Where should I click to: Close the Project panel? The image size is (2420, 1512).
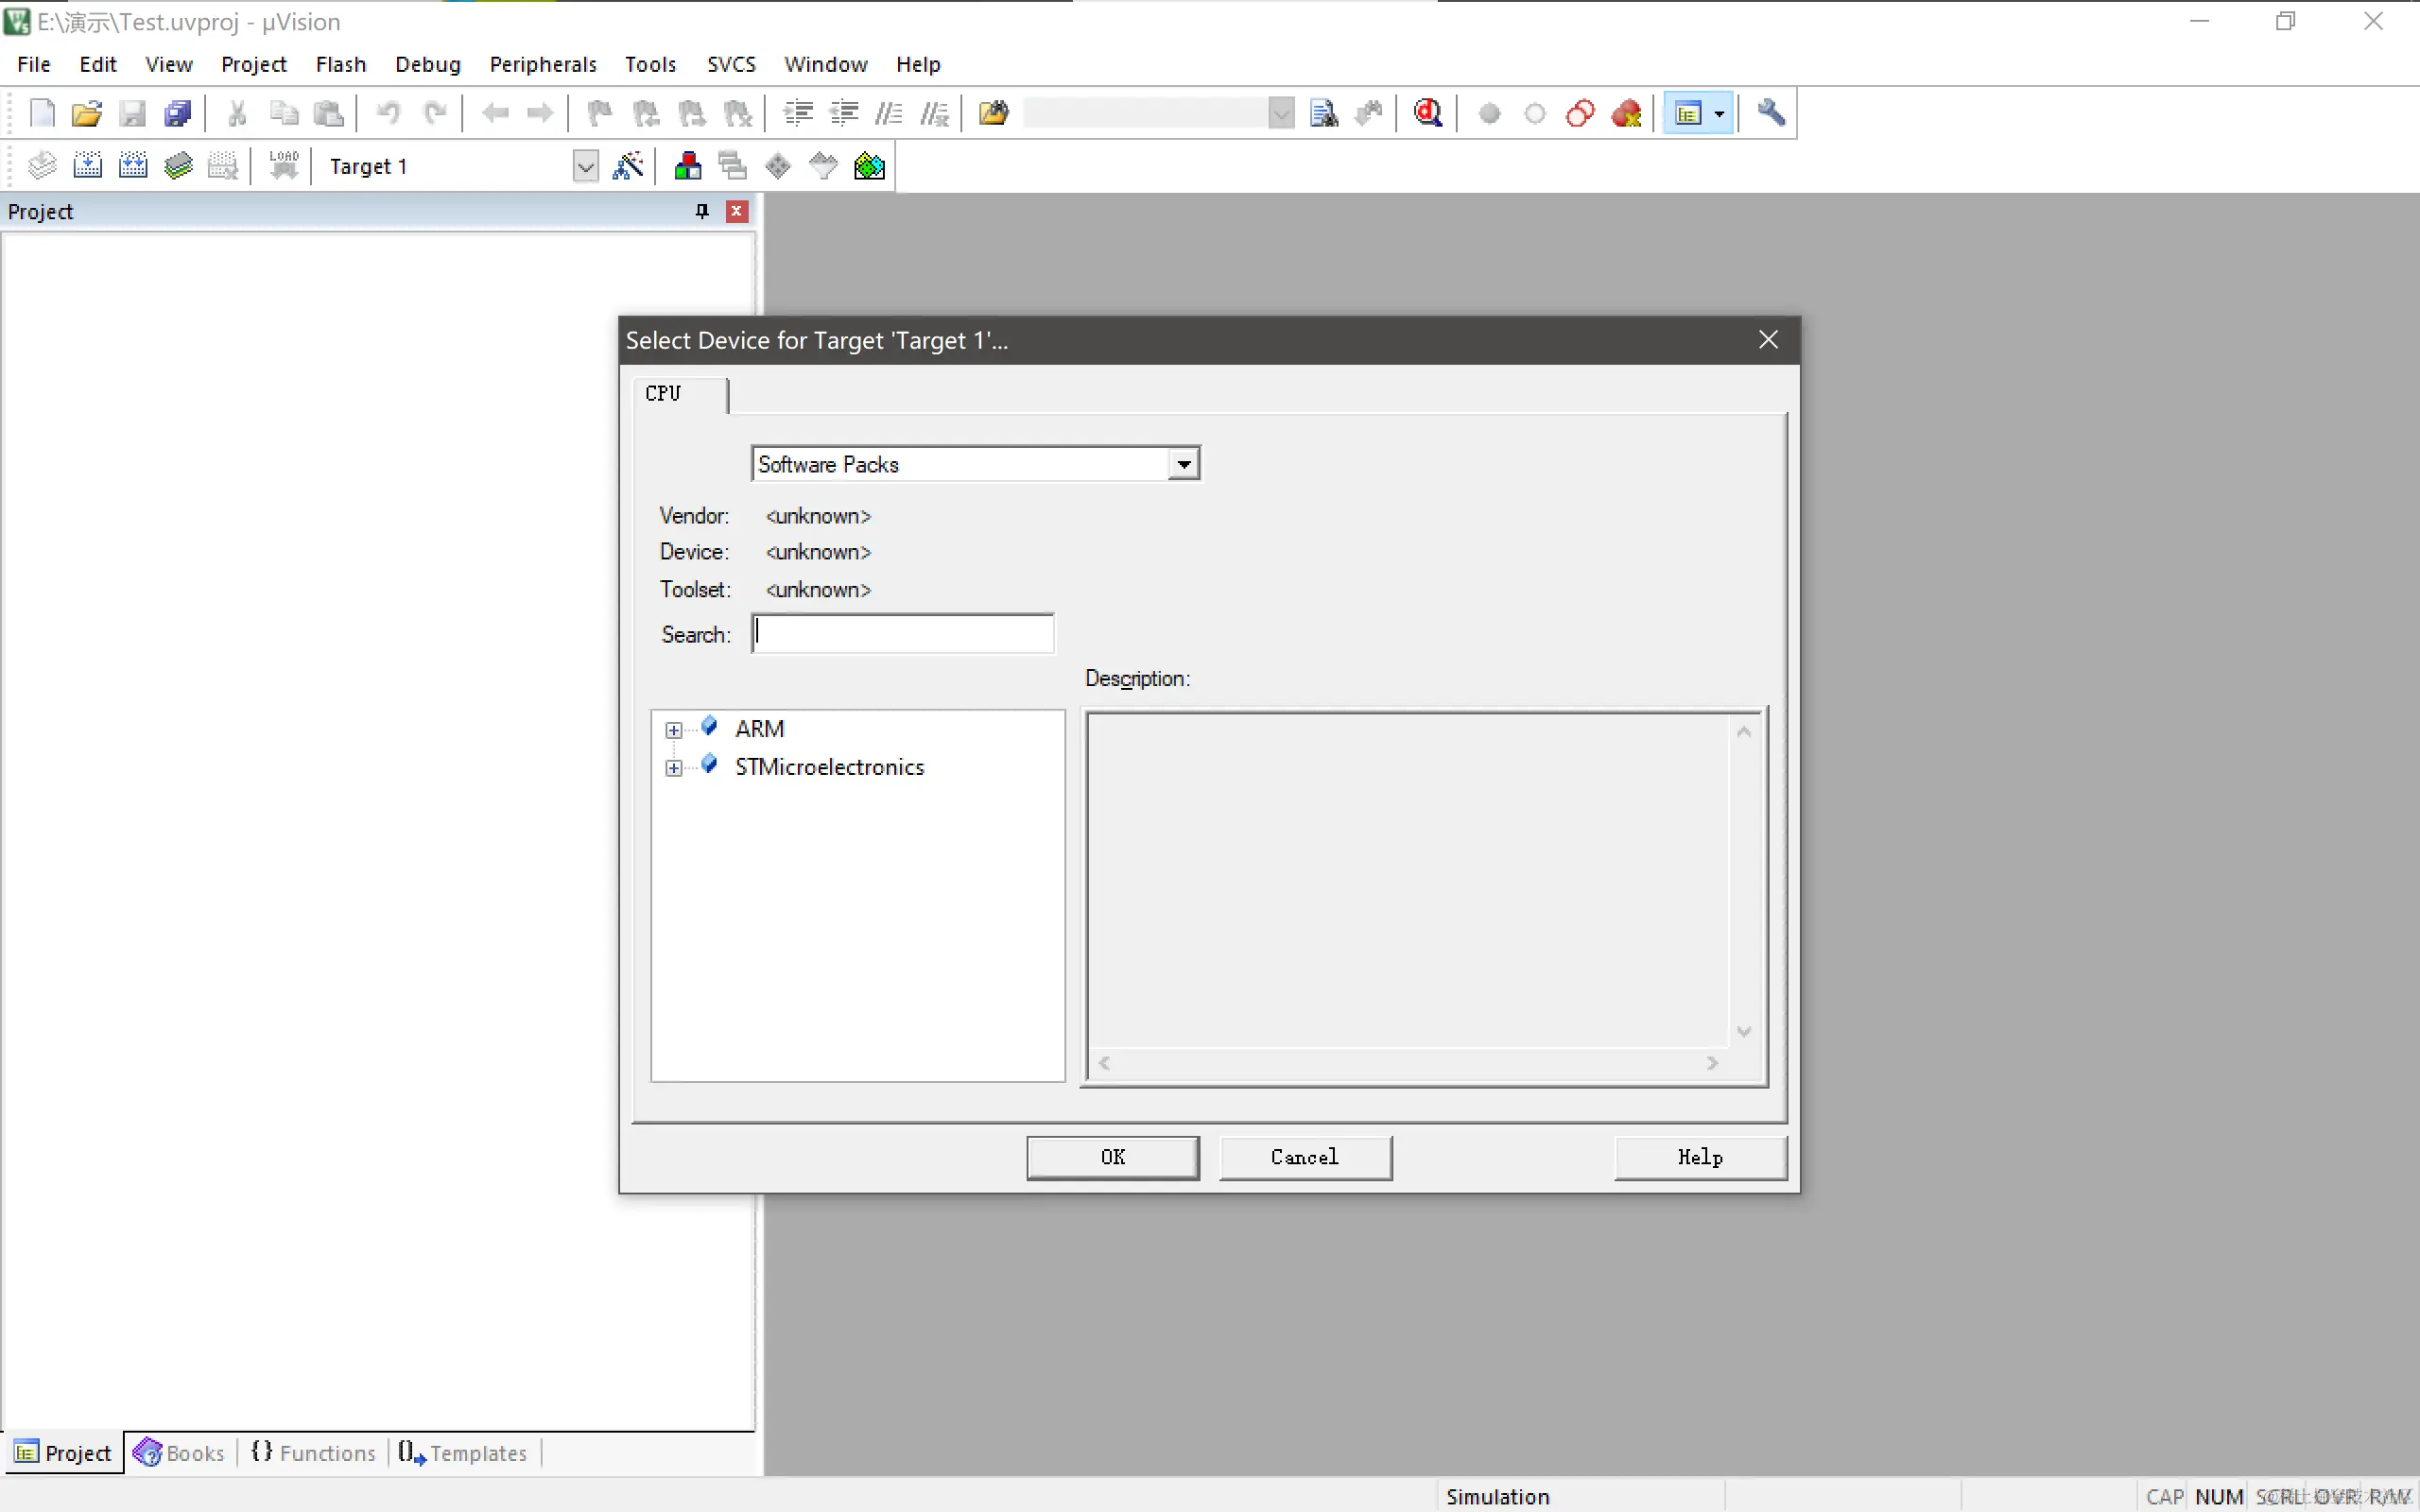[737, 211]
